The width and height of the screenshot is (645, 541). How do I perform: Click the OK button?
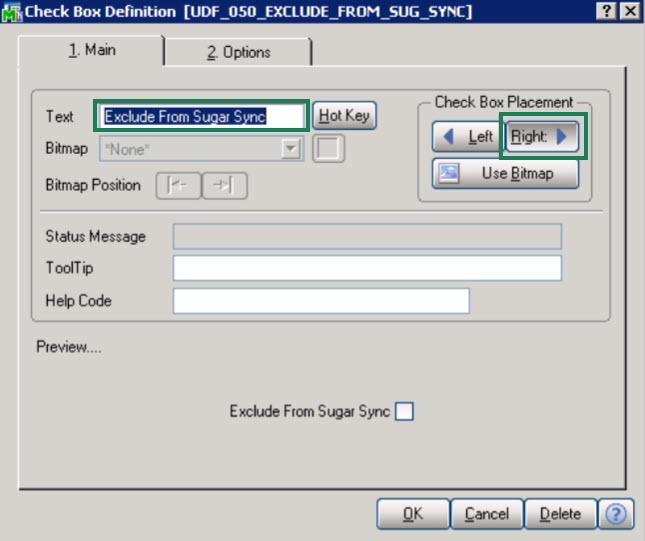point(412,514)
